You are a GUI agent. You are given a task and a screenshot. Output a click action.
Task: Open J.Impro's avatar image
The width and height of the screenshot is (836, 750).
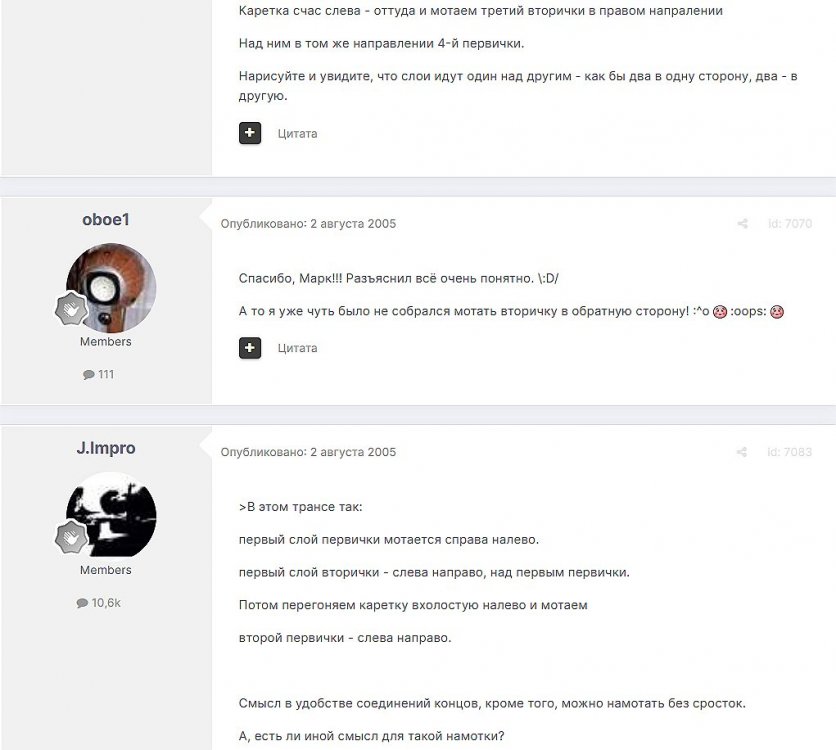coord(111,516)
